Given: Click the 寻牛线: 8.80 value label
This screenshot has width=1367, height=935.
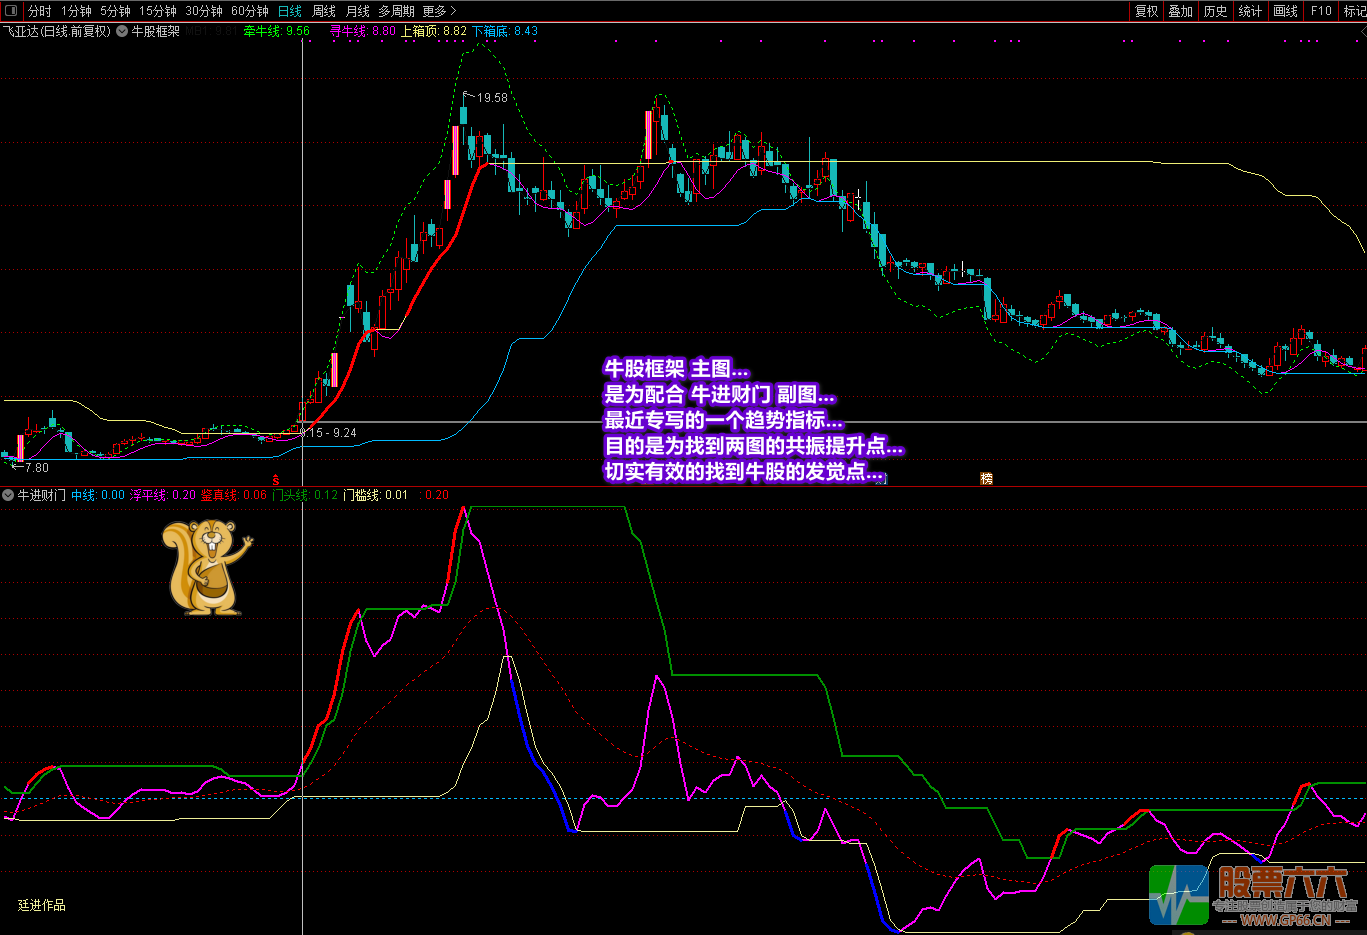Looking at the screenshot, I should [x=363, y=31].
